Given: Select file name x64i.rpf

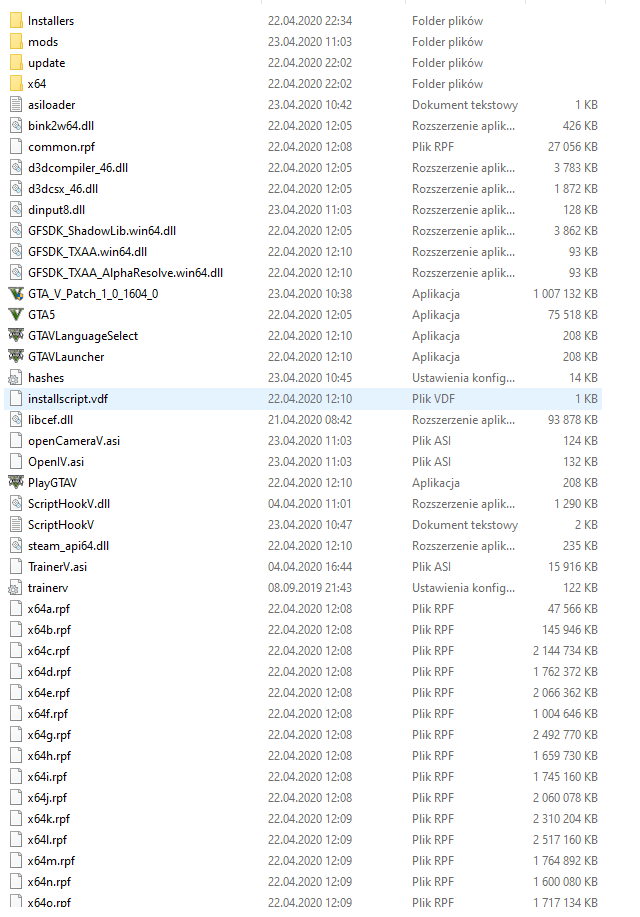Looking at the screenshot, I should (x=47, y=777).
